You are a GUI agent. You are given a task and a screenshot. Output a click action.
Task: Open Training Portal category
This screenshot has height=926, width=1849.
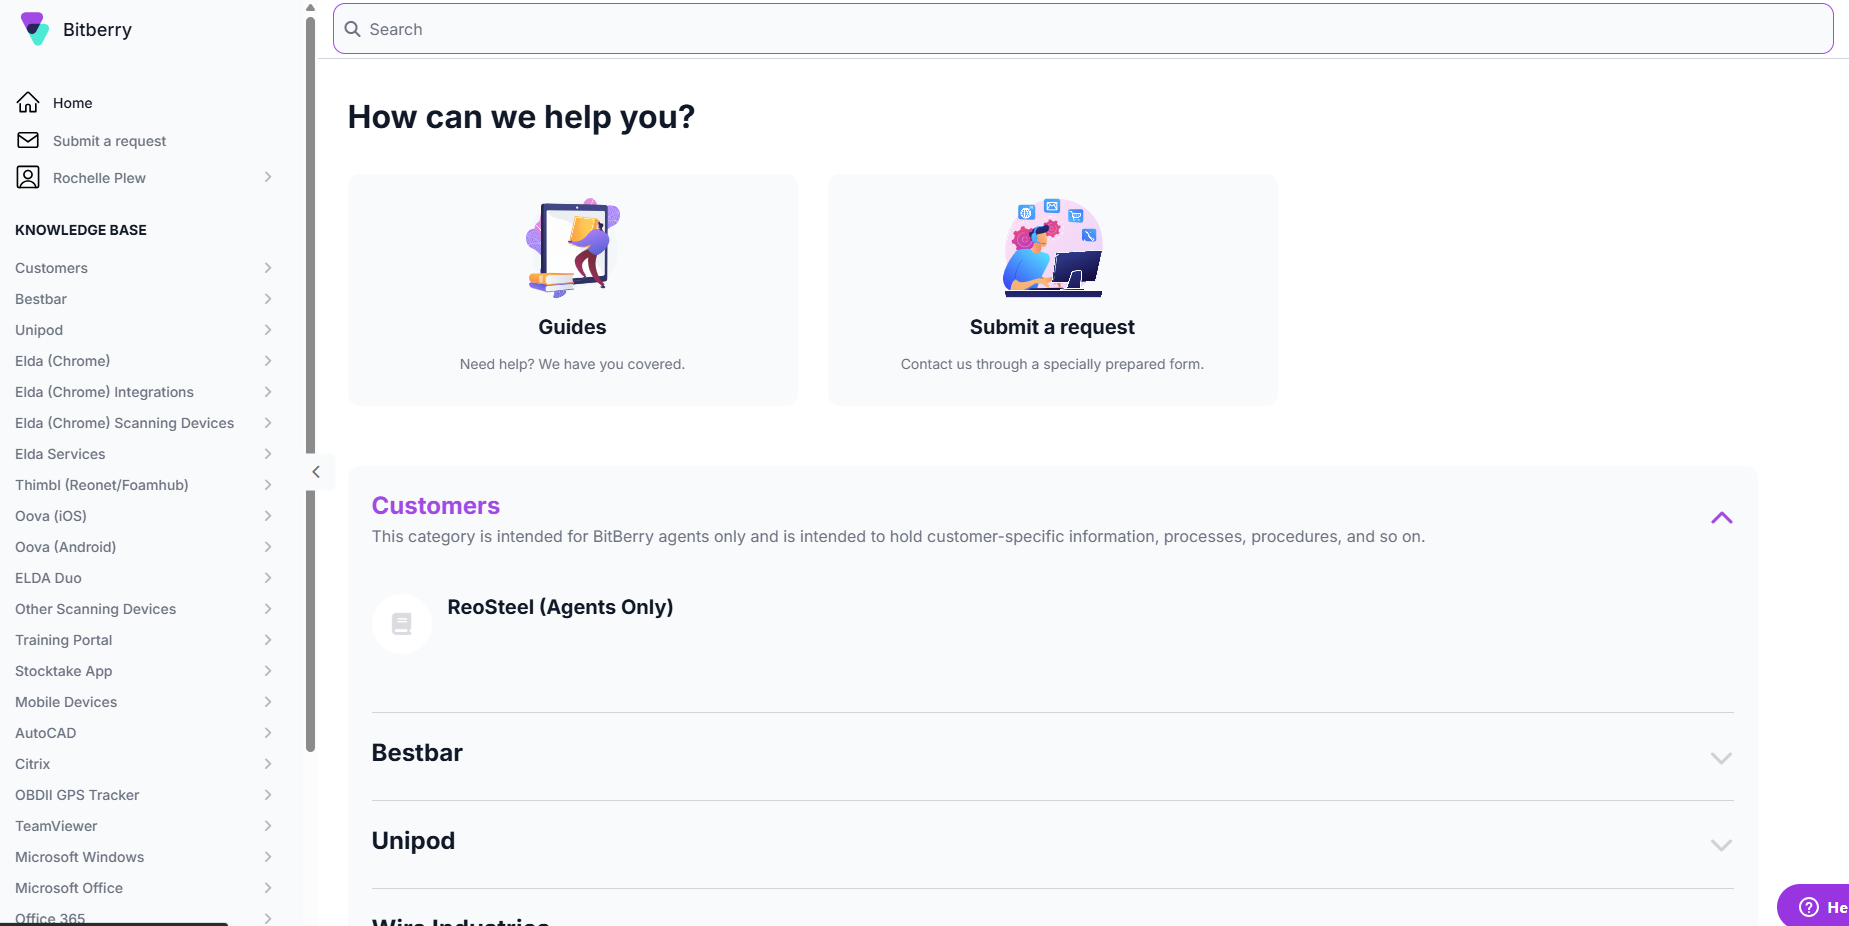pyautogui.click(x=63, y=640)
